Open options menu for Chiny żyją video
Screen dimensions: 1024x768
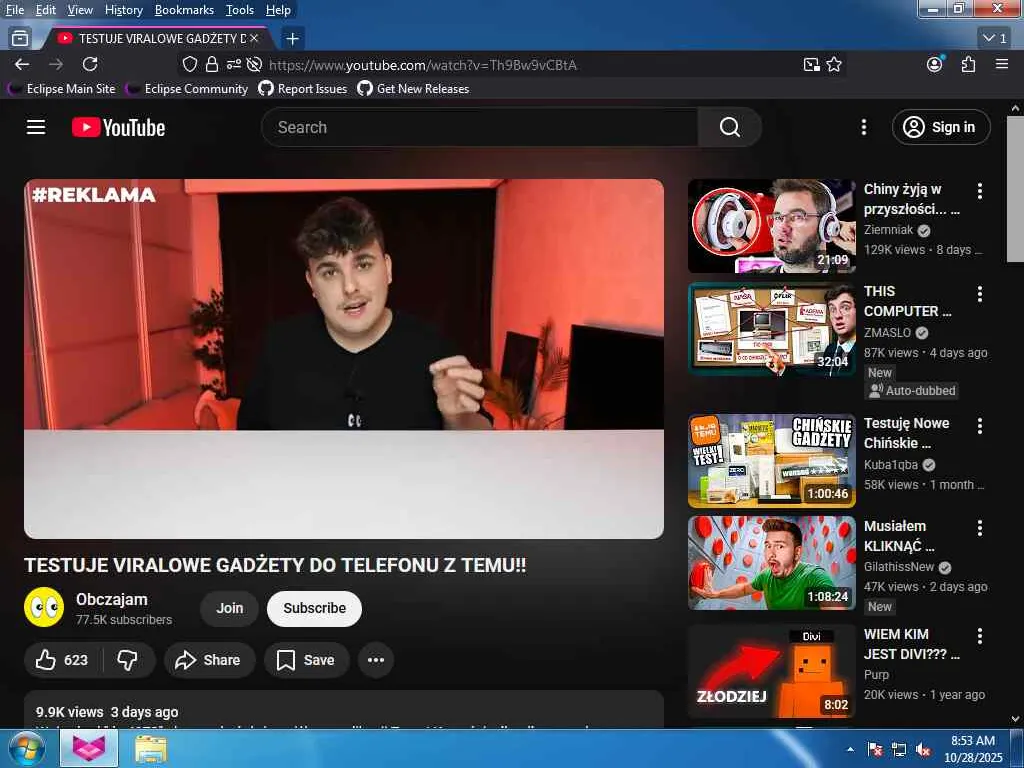980,191
